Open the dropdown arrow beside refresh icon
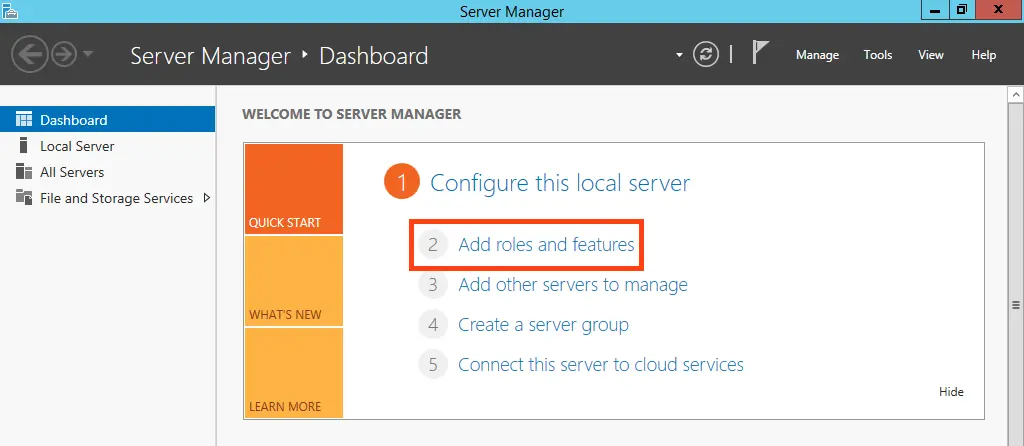 [680, 55]
